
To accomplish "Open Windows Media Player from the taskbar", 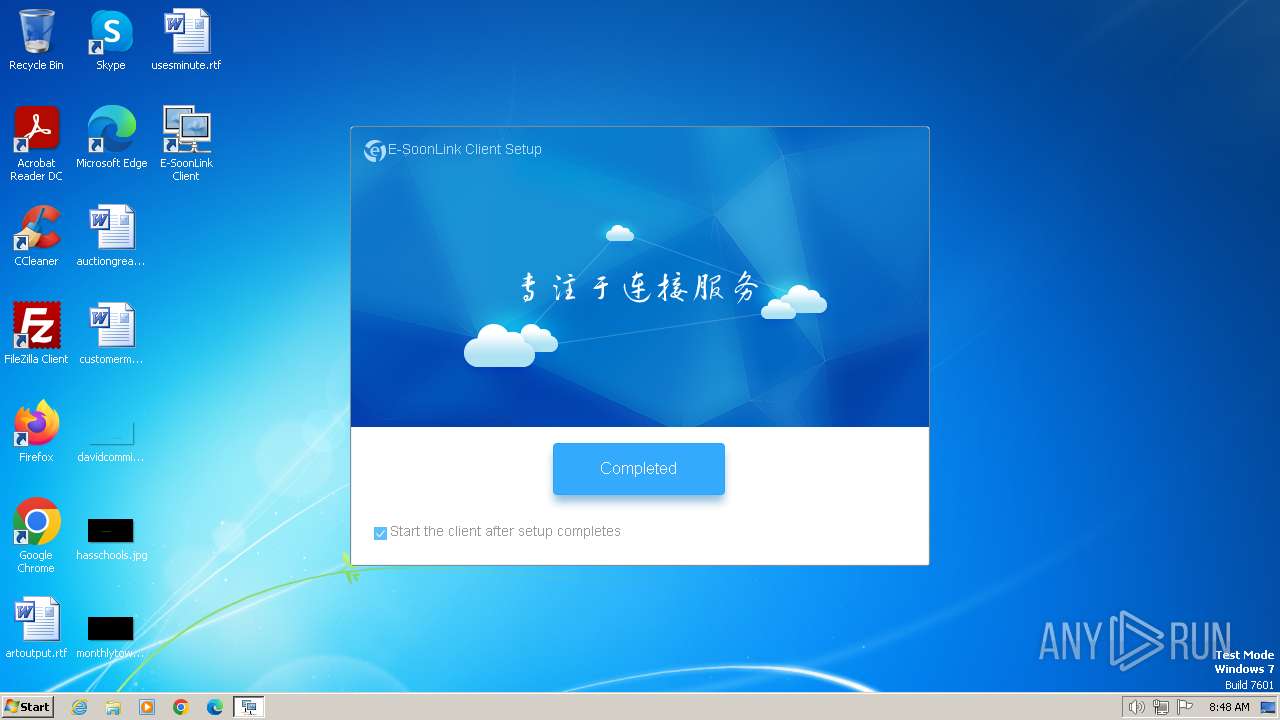I will [147, 707].
